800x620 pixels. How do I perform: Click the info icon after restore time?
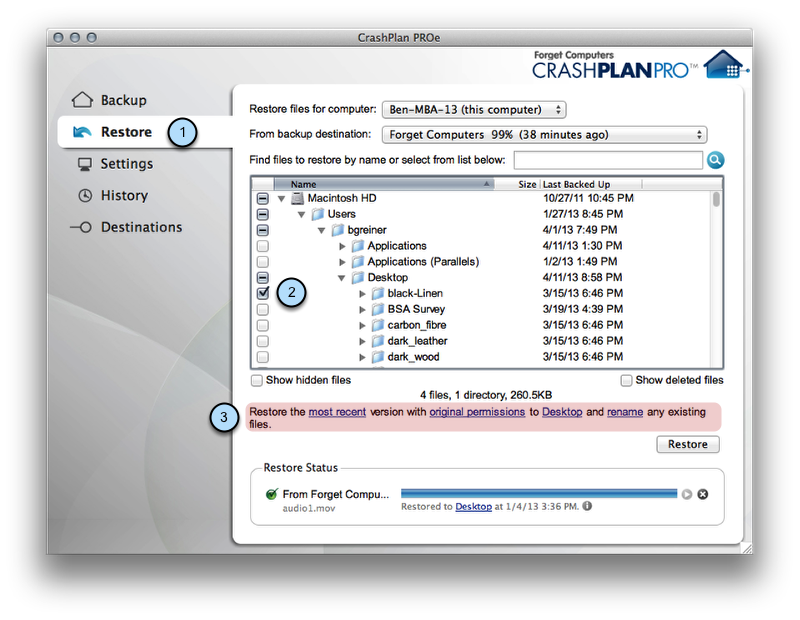tap(587, 506)
